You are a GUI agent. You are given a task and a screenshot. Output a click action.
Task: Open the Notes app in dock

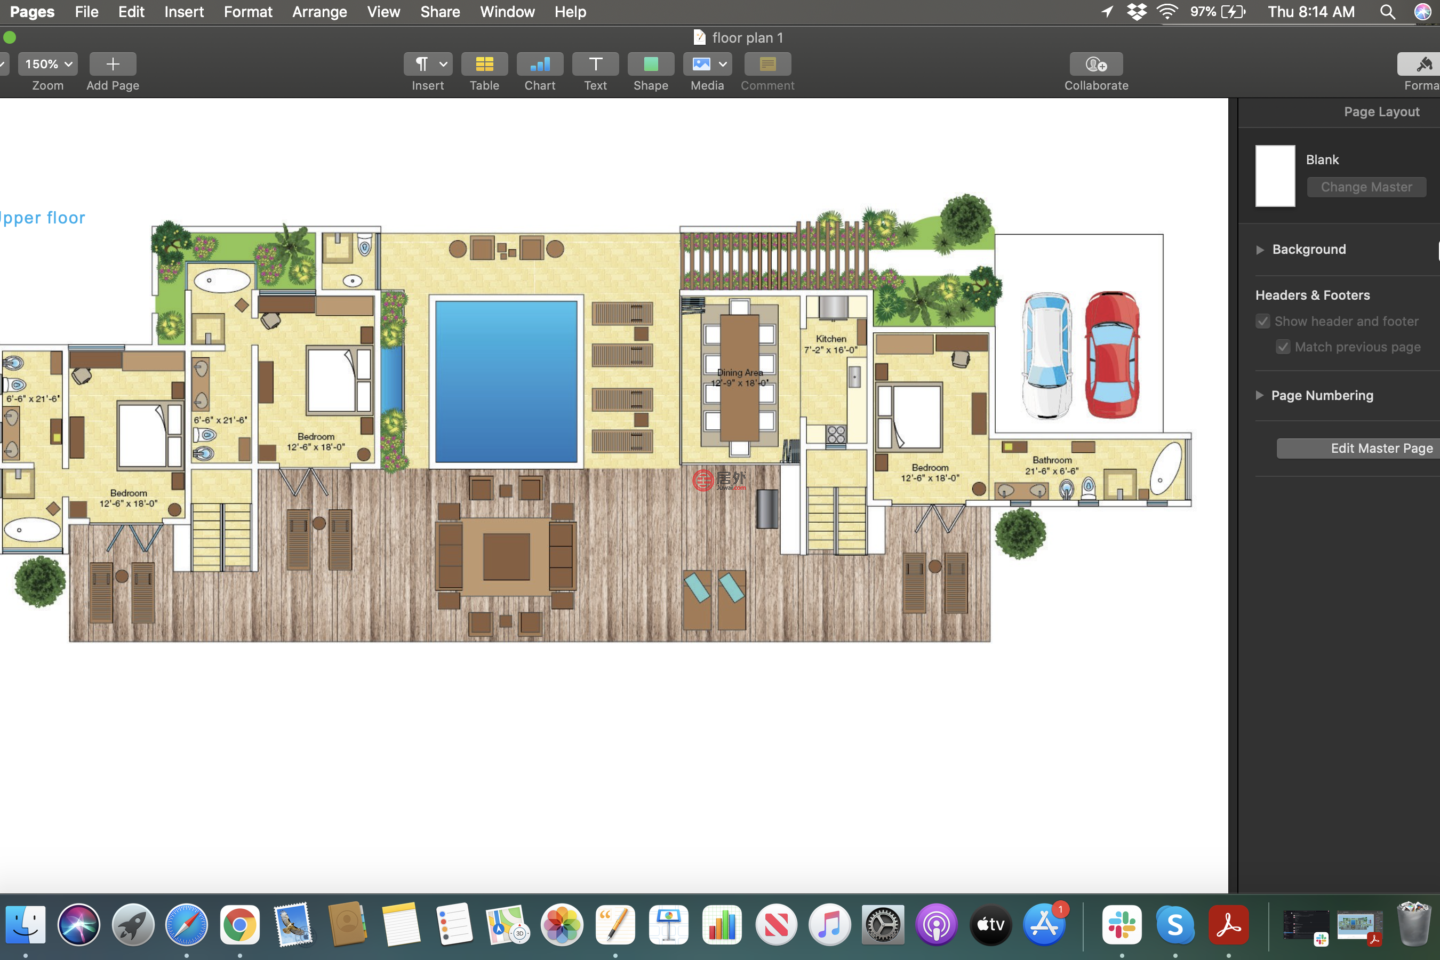click(x=401, y=925)
